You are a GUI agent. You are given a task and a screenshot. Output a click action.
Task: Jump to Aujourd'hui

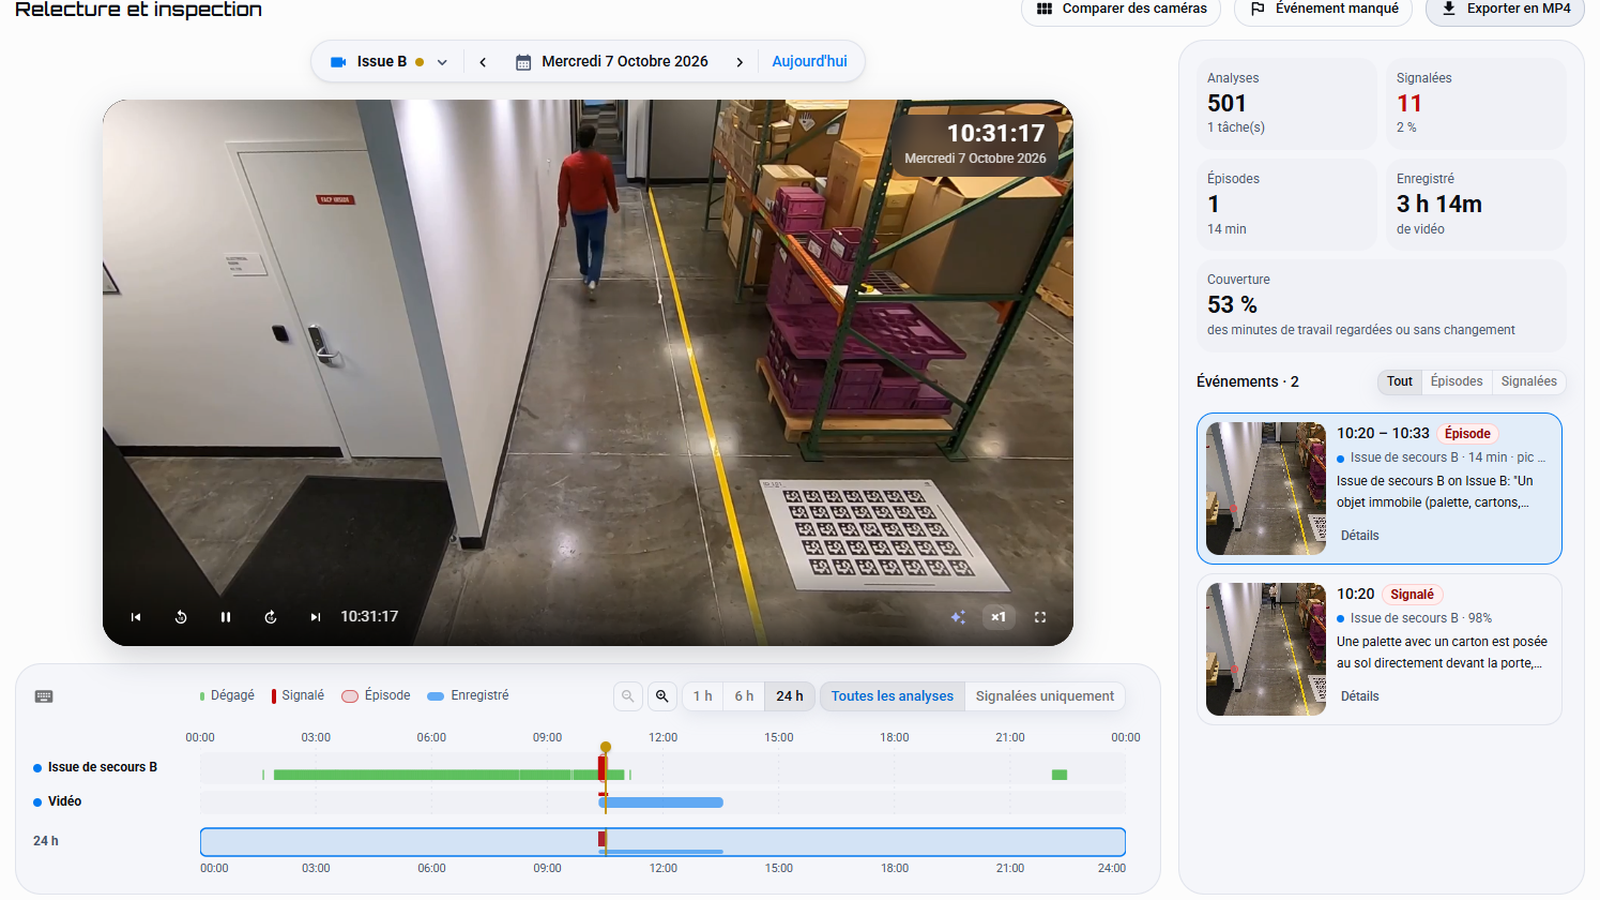pyautogui.click(x=809, y=61)
